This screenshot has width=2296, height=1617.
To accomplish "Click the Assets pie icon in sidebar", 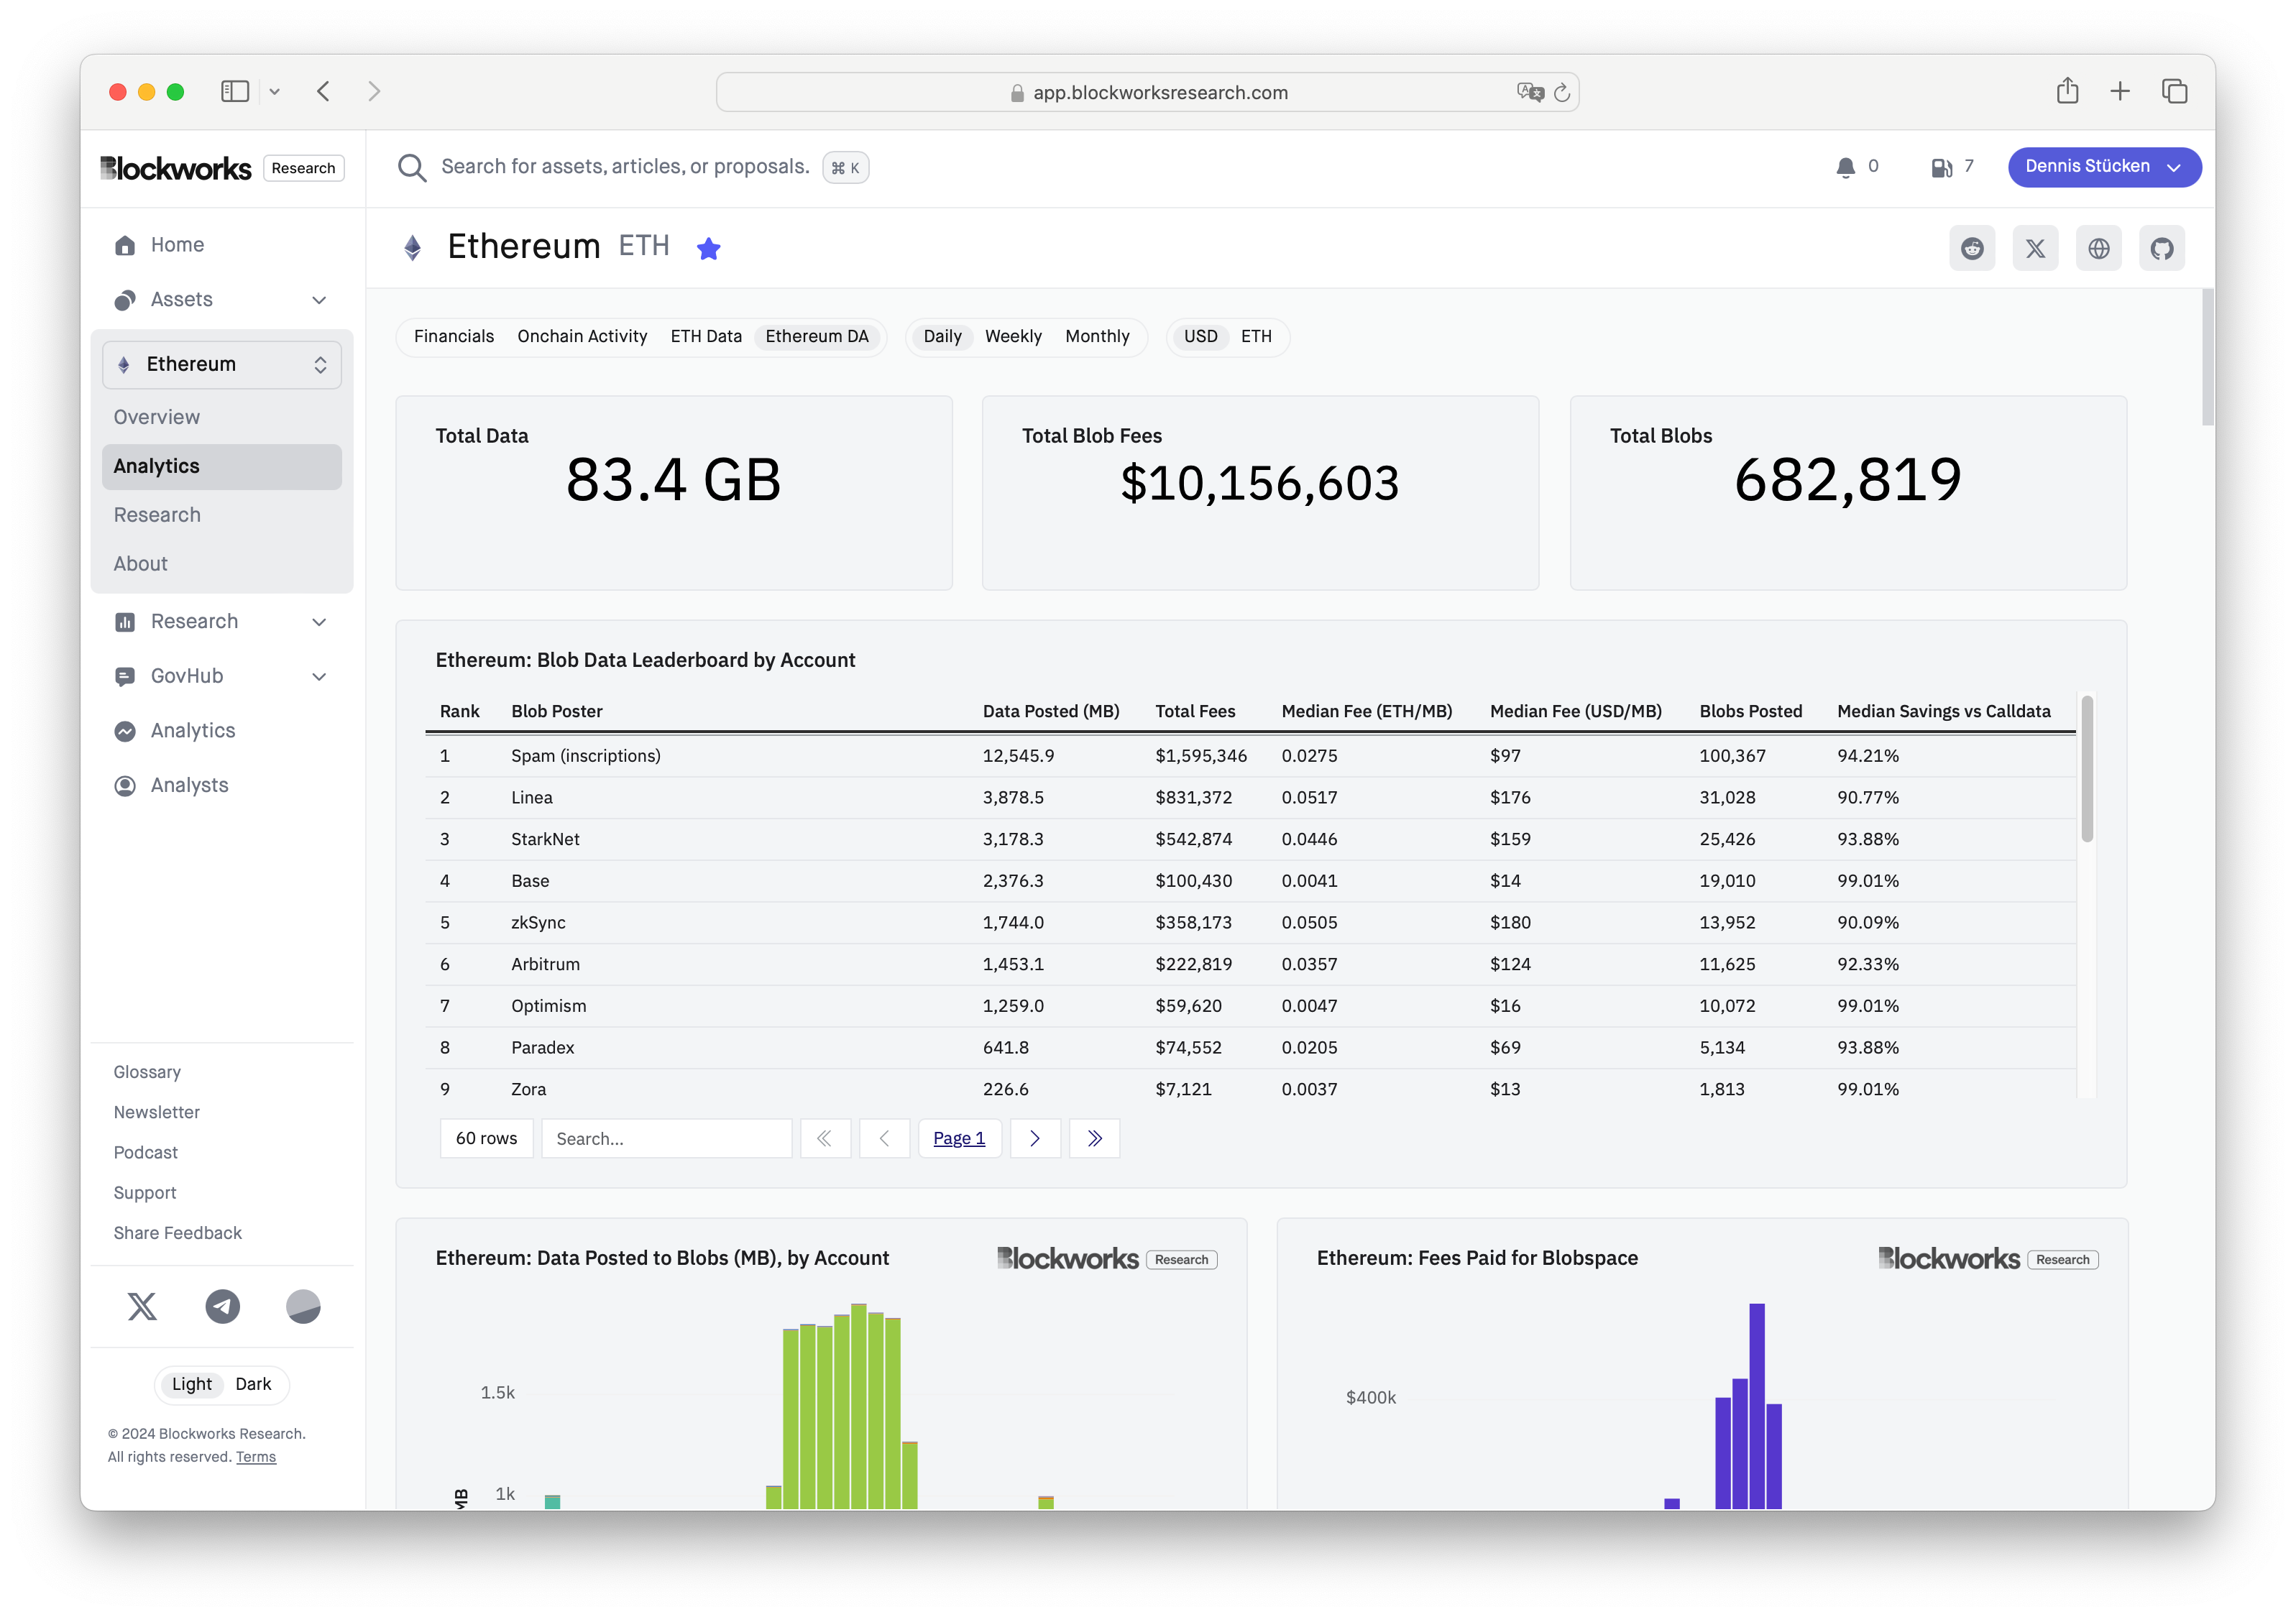I will pos(125,300).
